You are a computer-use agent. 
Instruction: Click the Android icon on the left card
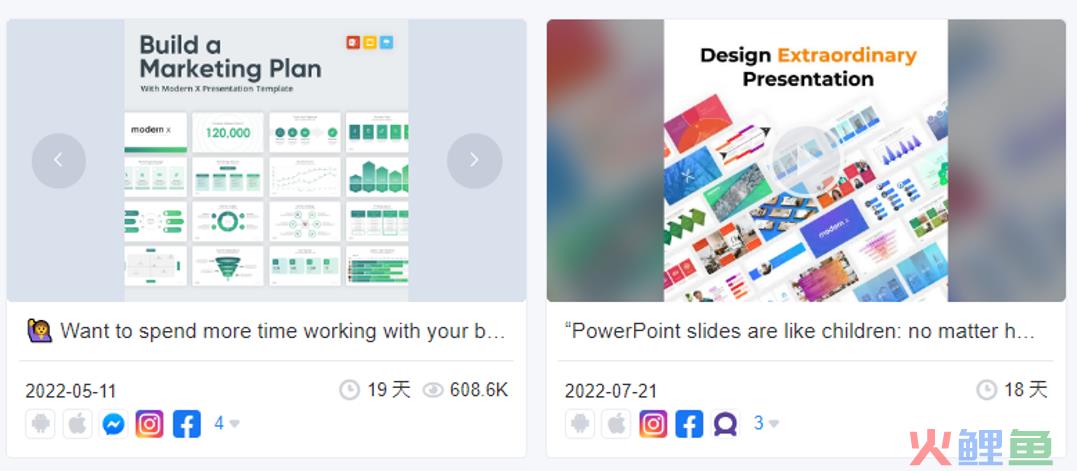pos(41,424)
